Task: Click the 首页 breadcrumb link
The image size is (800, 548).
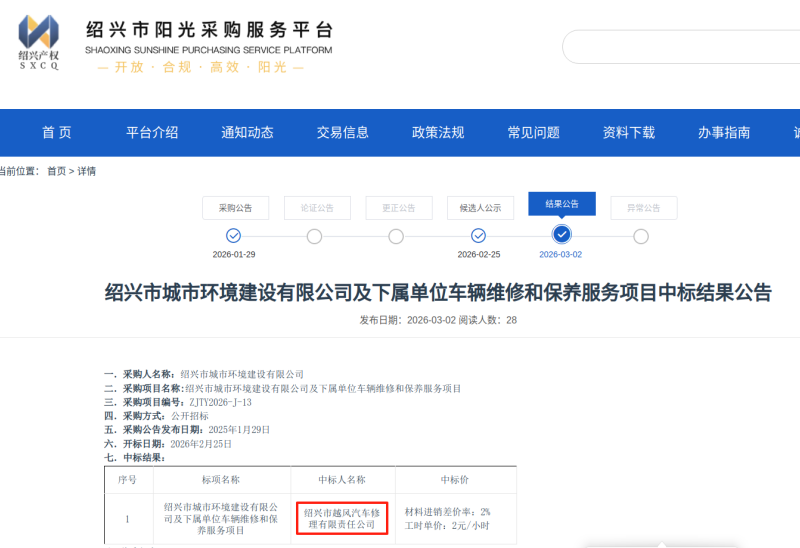Action: click(x=57, y=171)
